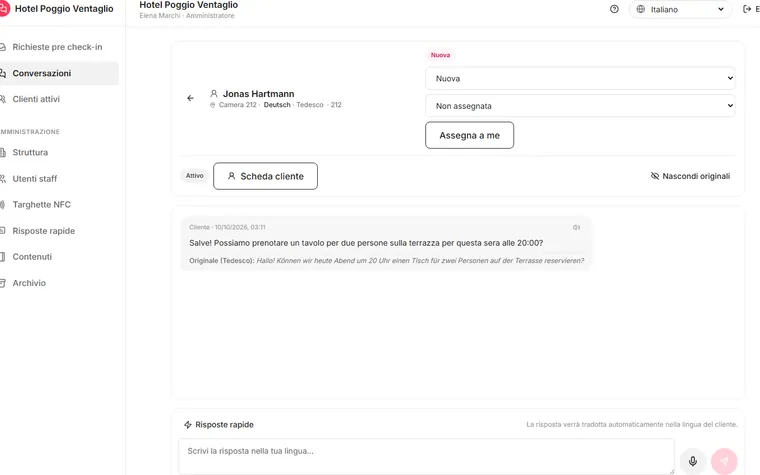Open Contenuti in the sidebar
This screenshot has width=760, height=475.
57,256
